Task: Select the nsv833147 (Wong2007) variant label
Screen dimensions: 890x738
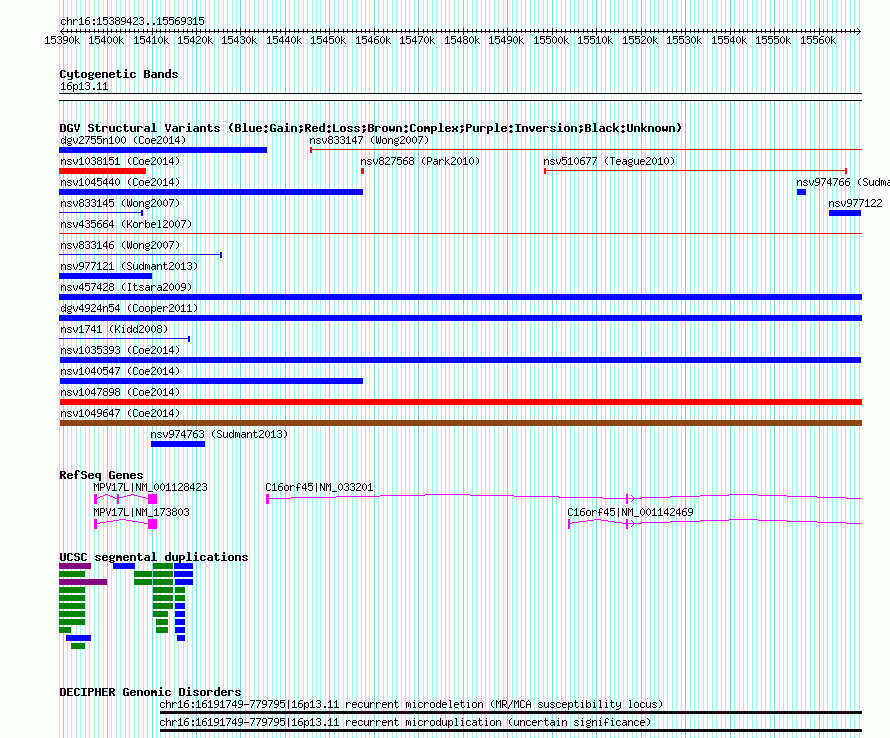Action: tap(369, 140)
